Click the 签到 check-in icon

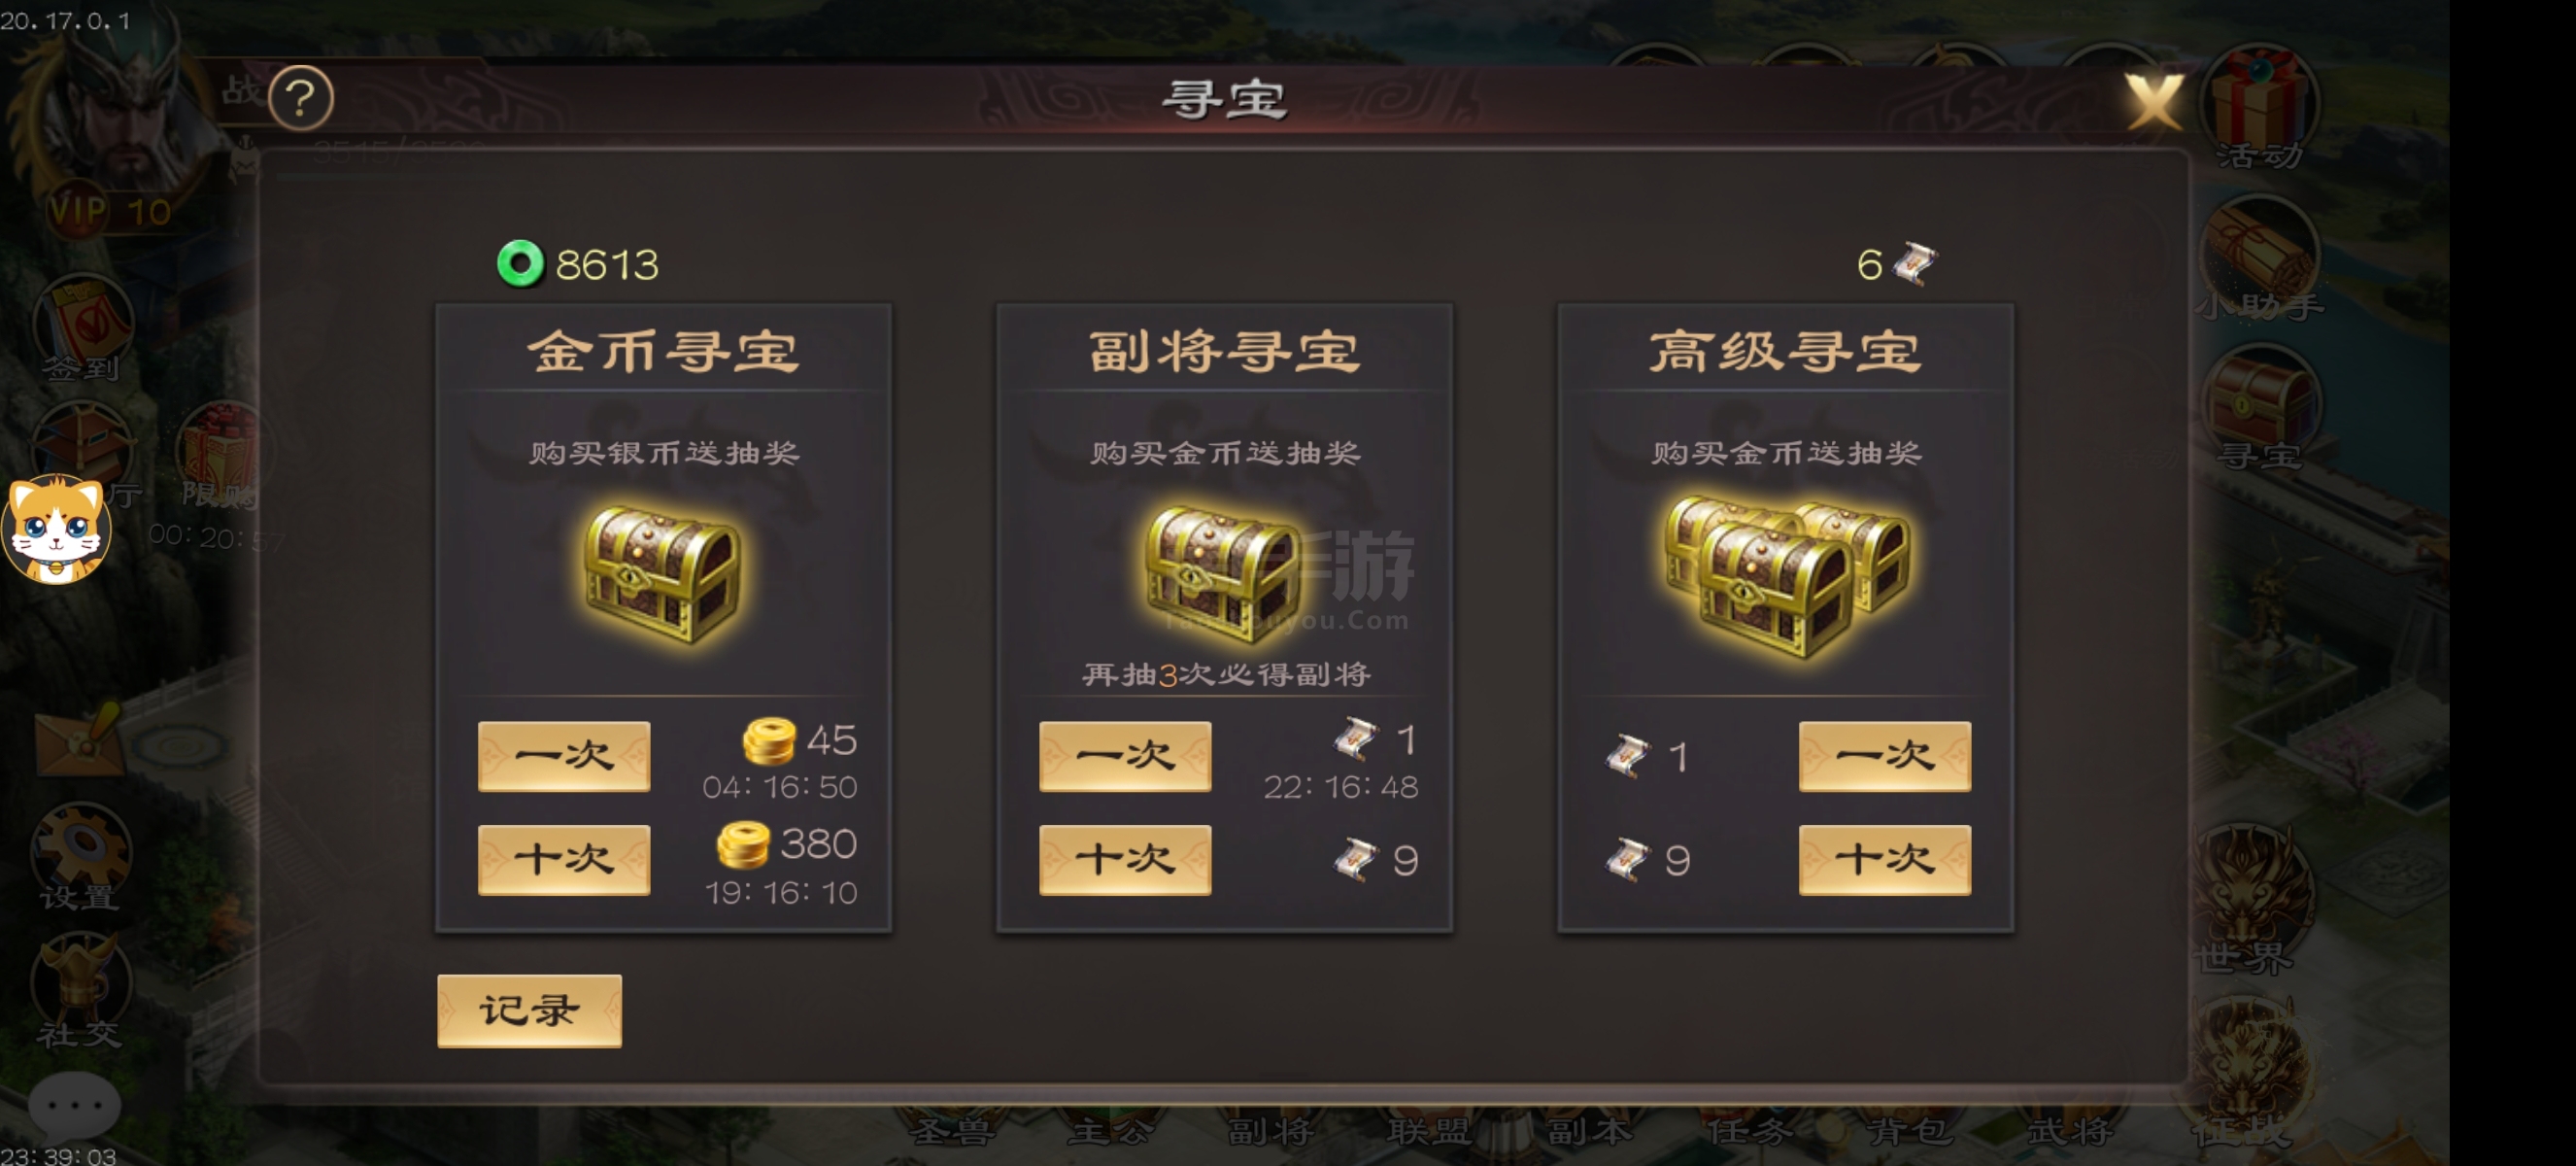82,330
